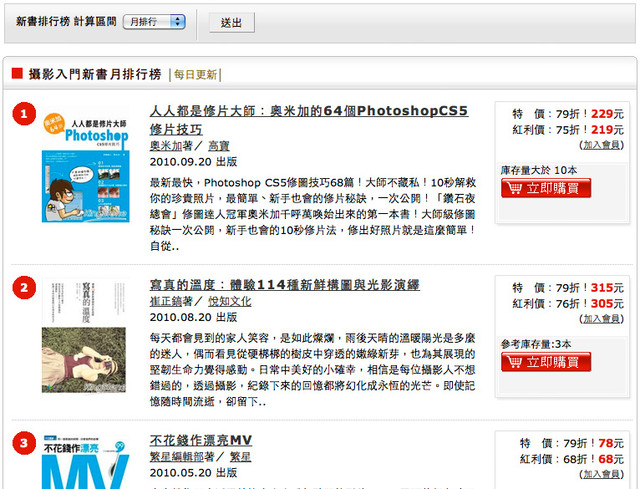Click 立即購買 for the 229元 book
The image size is (640, 489).
(546, 188)
